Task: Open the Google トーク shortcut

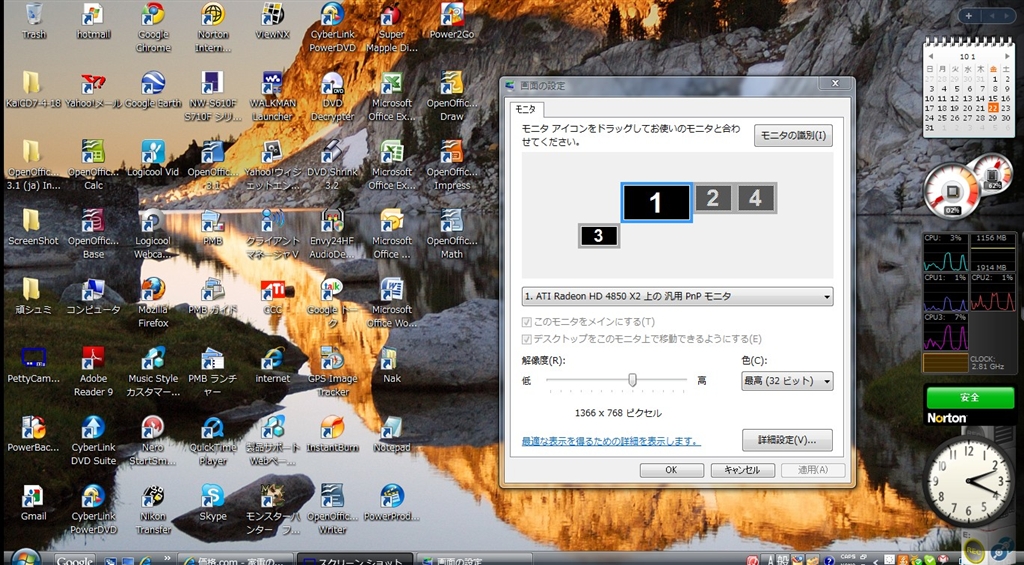Action: click(332, 302)
